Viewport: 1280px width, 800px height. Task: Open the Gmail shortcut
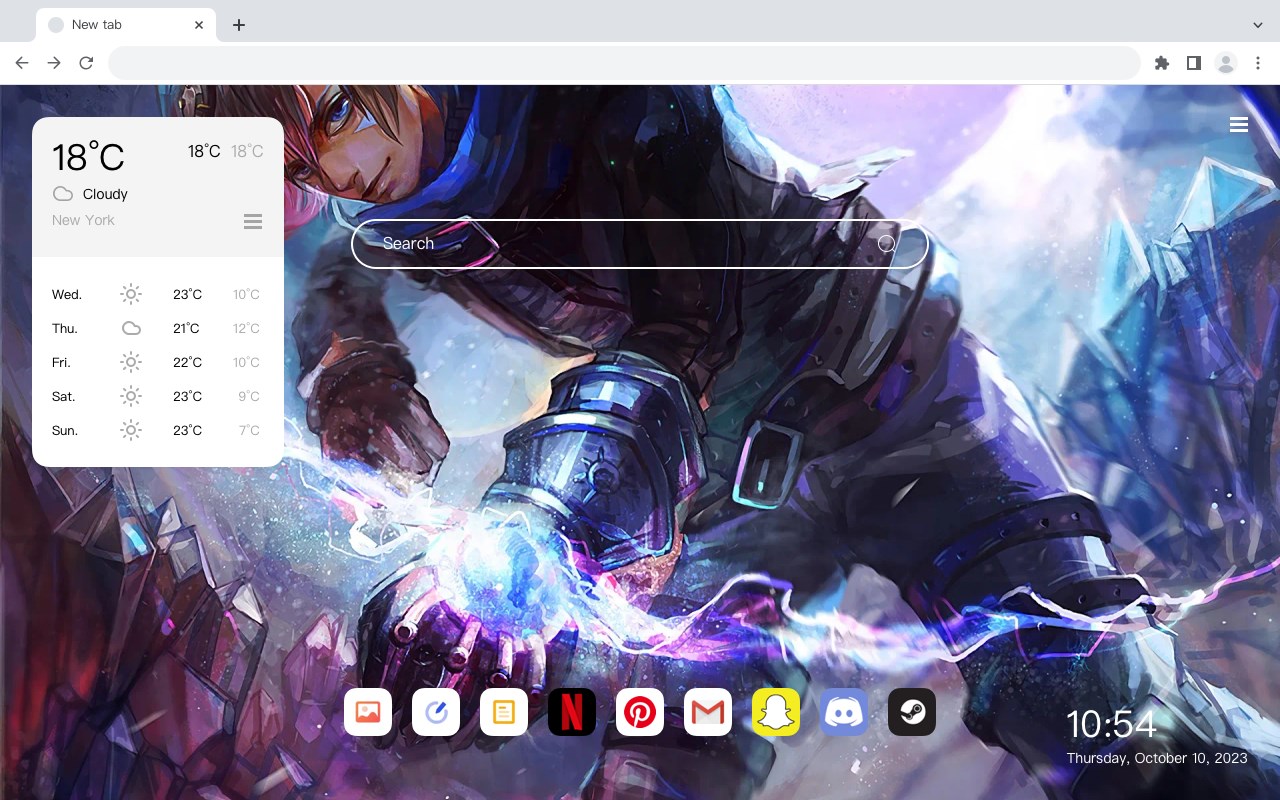[x=708, y=712]
